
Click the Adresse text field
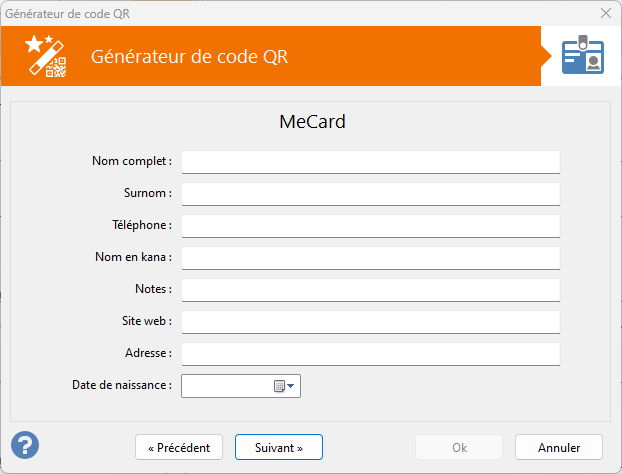371,354
